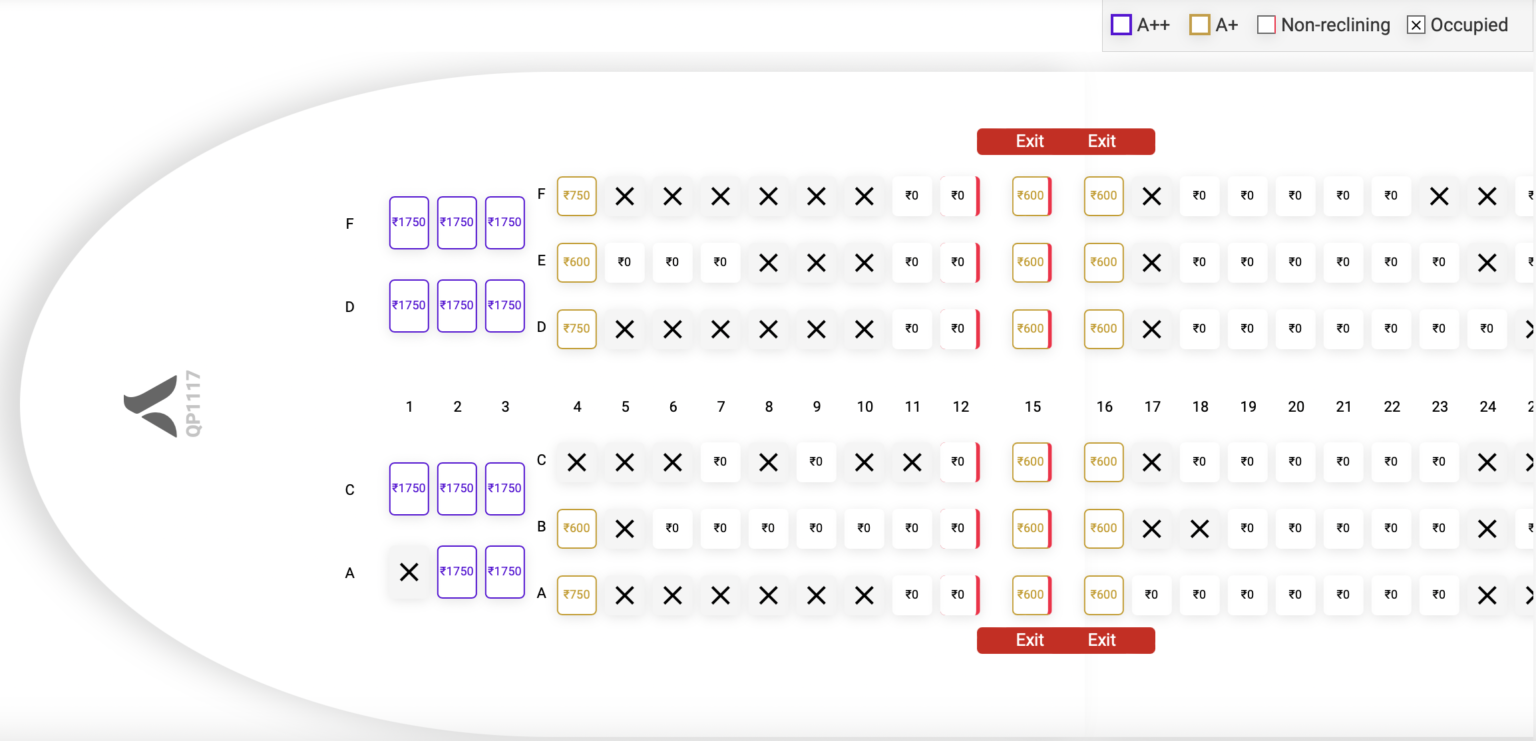The image size is (1536, 741).
Task: Click the occupied X icon at seat 18B
Action: [x=1199, y=528]
